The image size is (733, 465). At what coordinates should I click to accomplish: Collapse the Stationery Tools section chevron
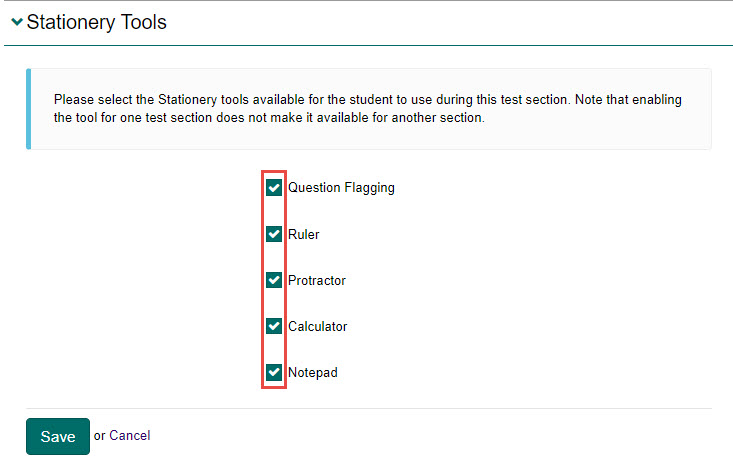point(16,22)
